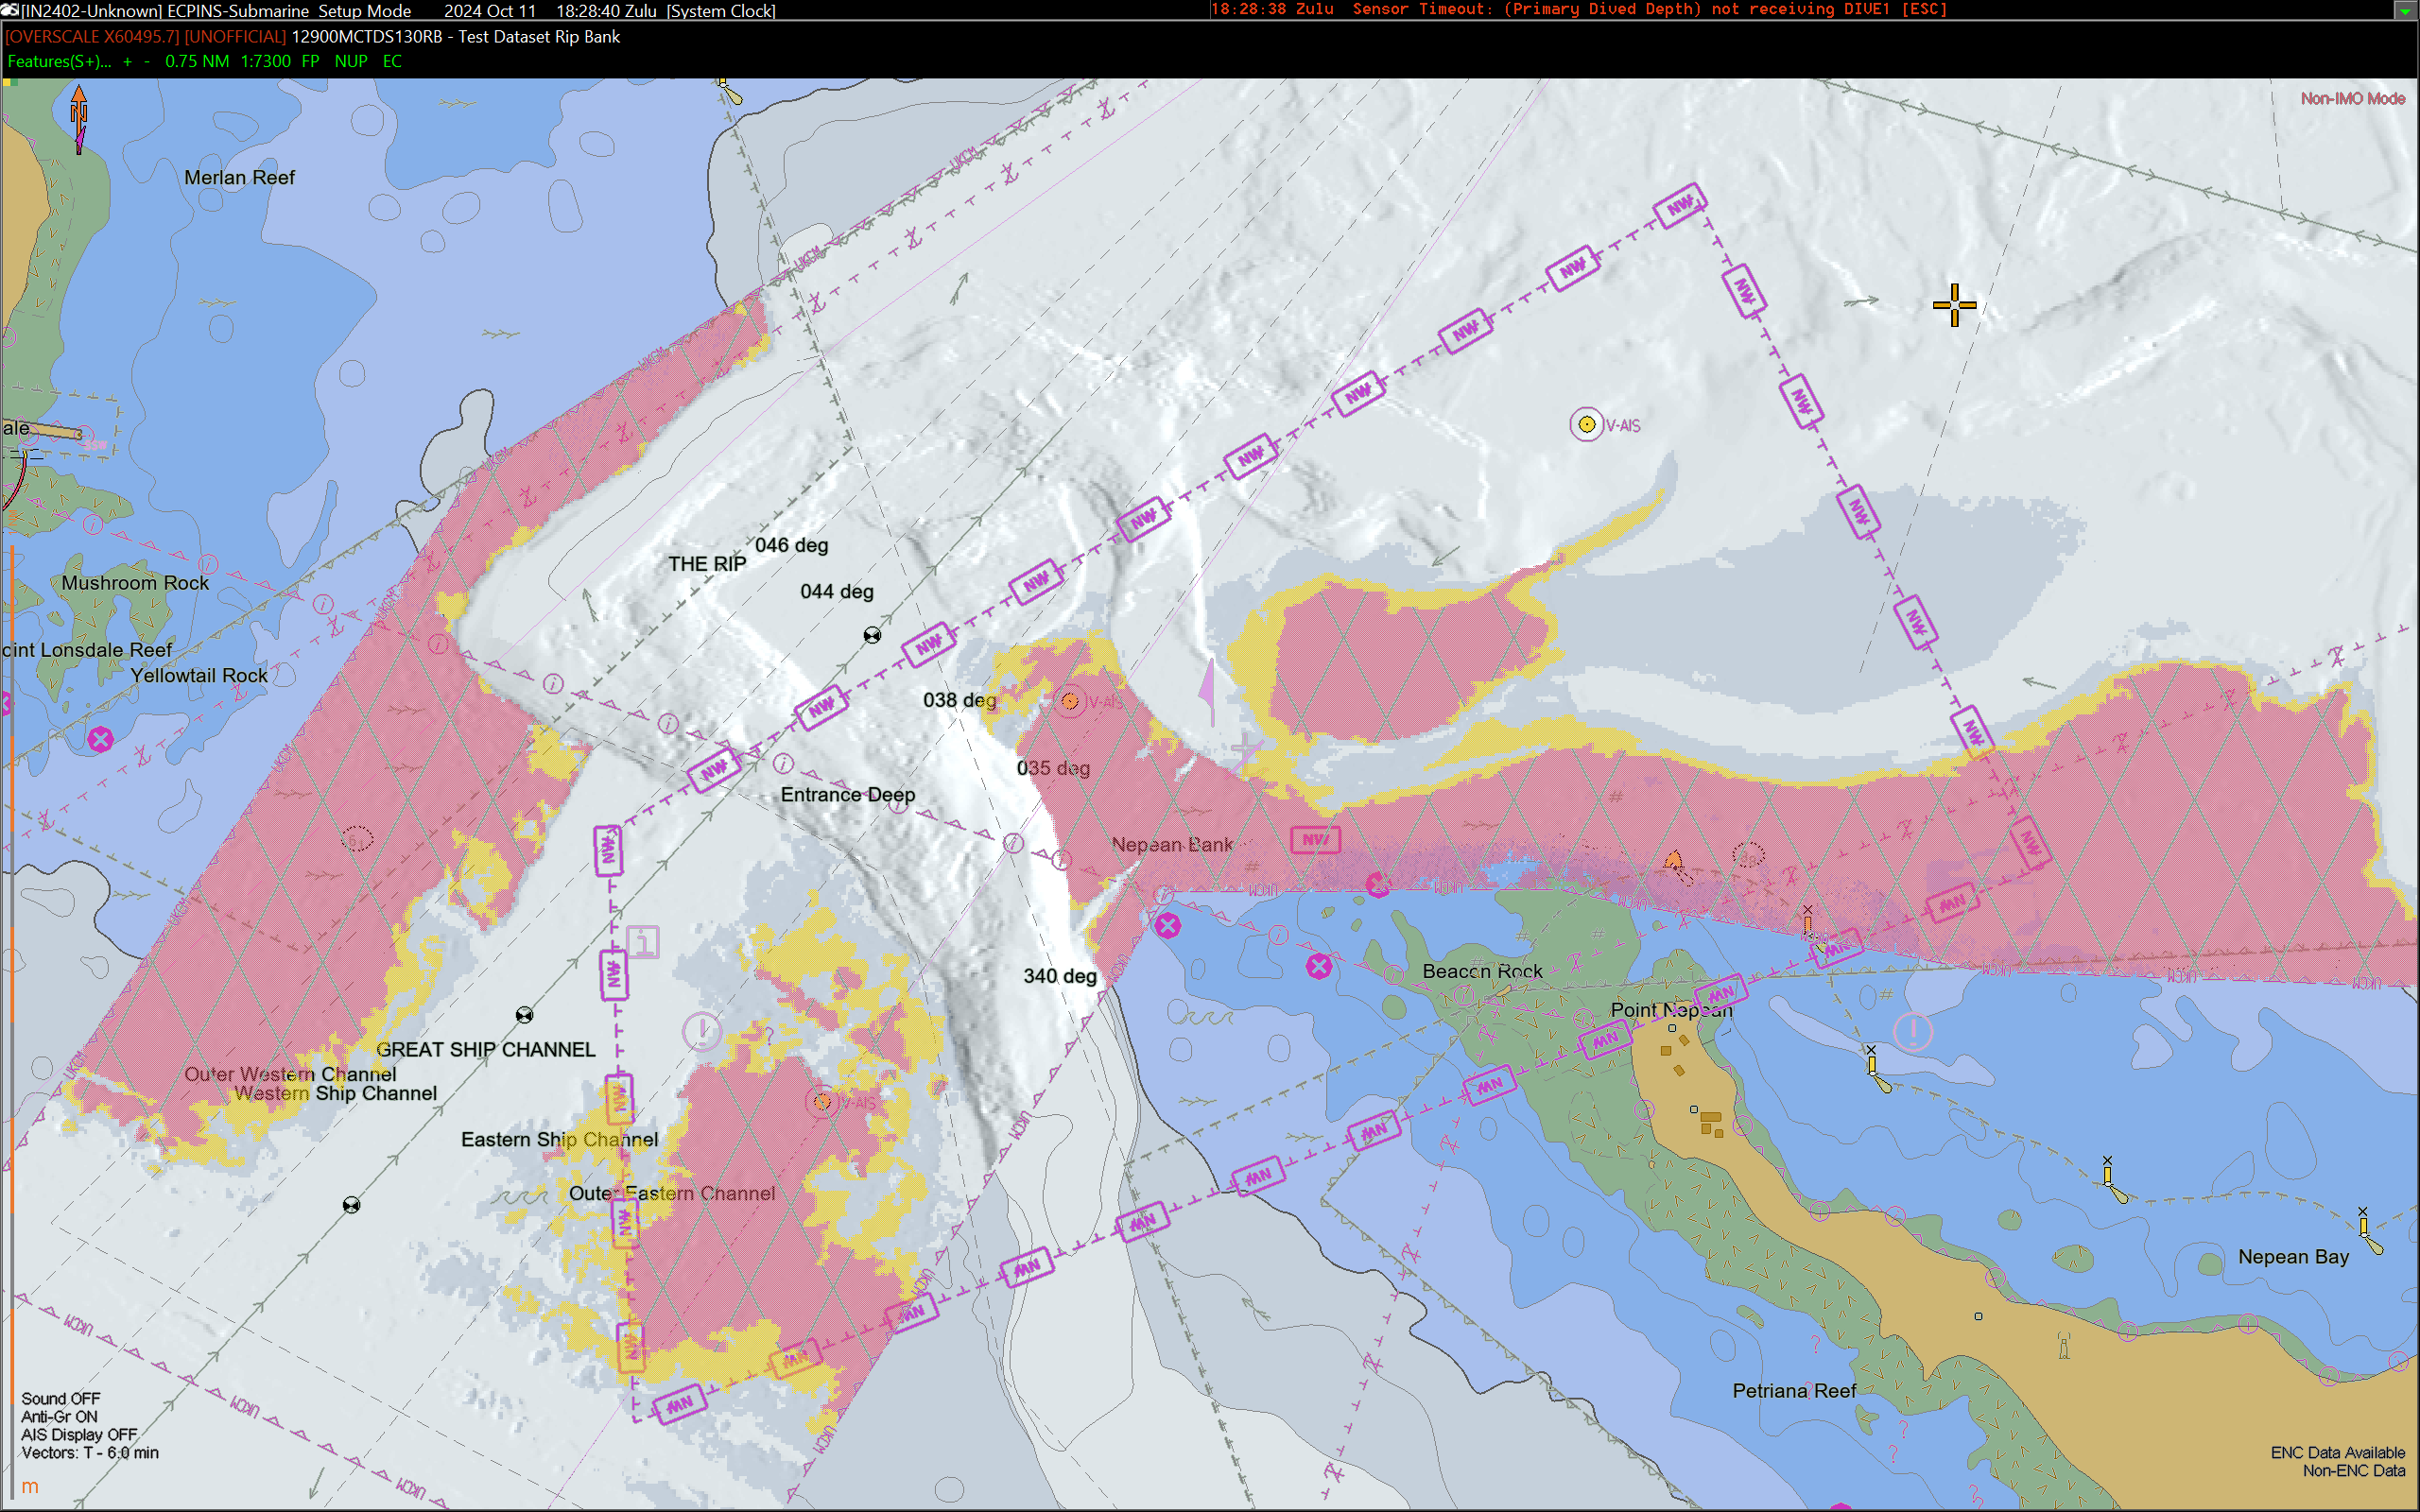
Task: Dismiss the Sensor Timeout alert via [ESC]
Action: coord(1923,9)
